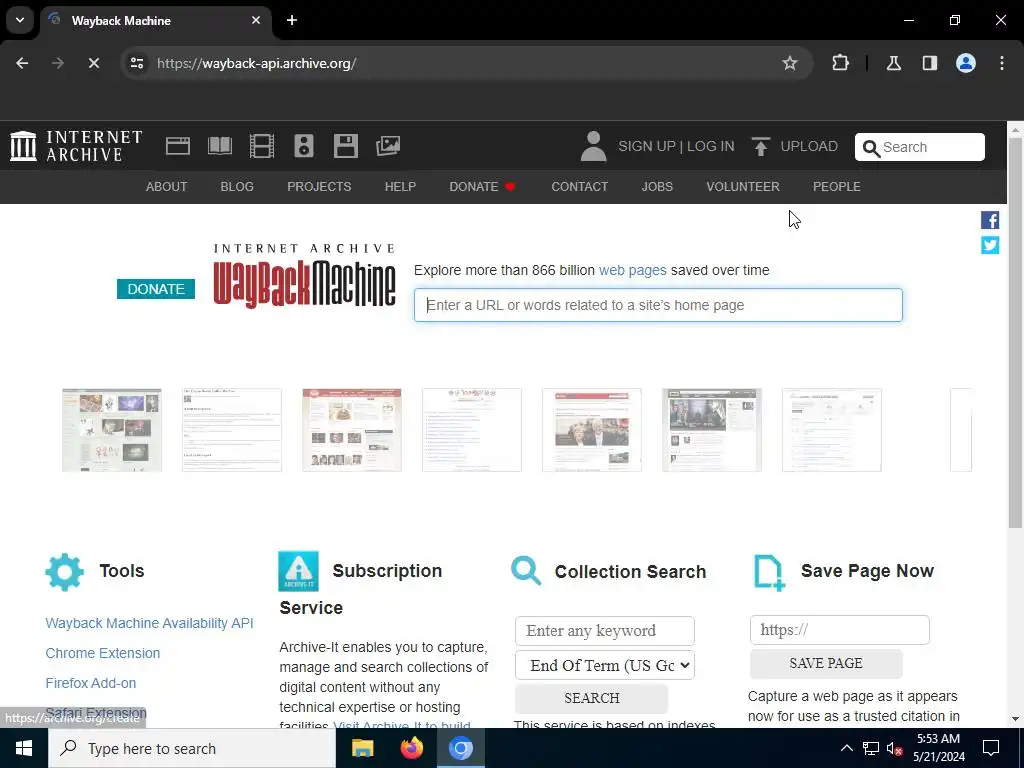Open the Audio speaker icon
1024x768 pixels.
coord(304,146)
